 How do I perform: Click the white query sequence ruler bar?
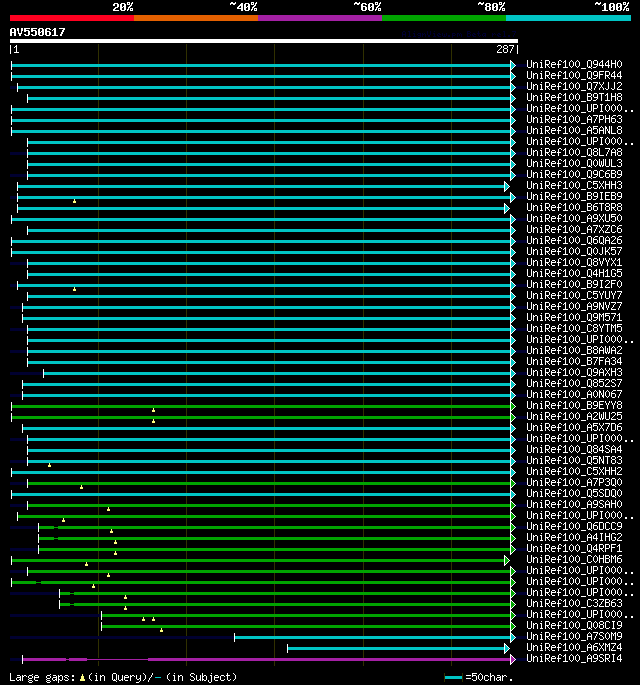click(x=264, y=41)
